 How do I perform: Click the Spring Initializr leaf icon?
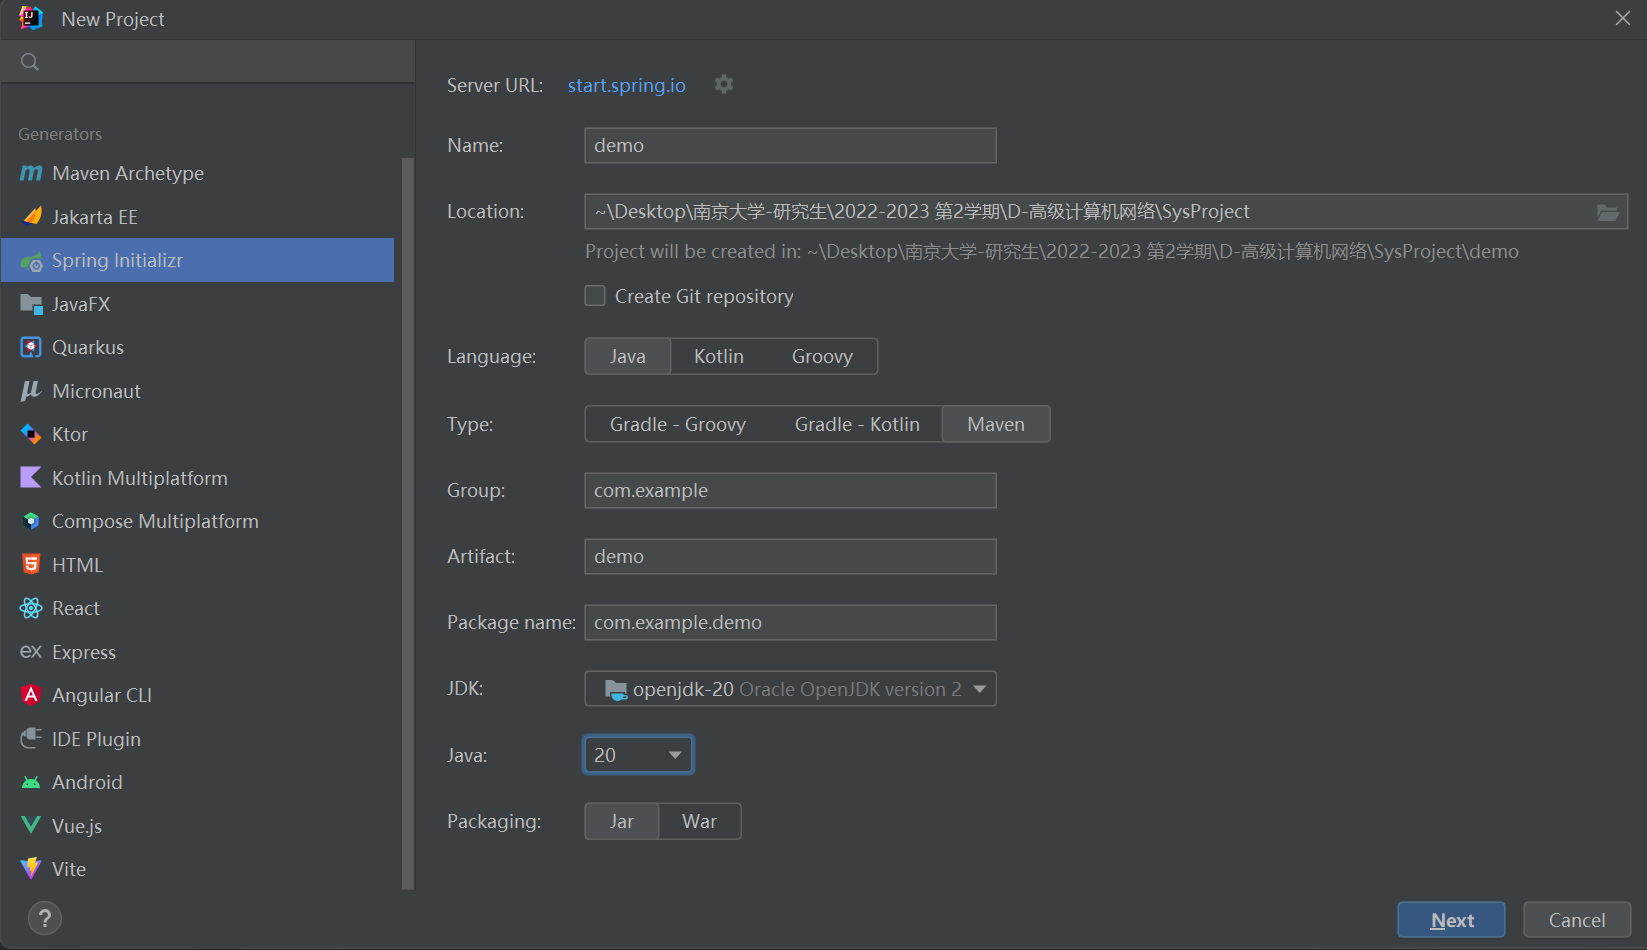point(31,261)
